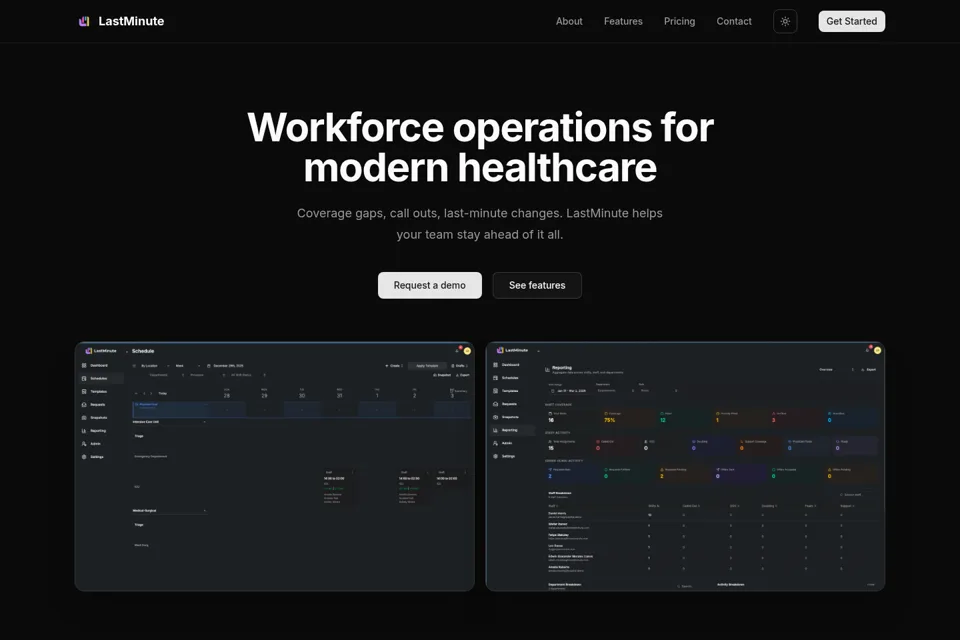Go to the About page
This screenshot has width=960, height=640.
point(569,21)
